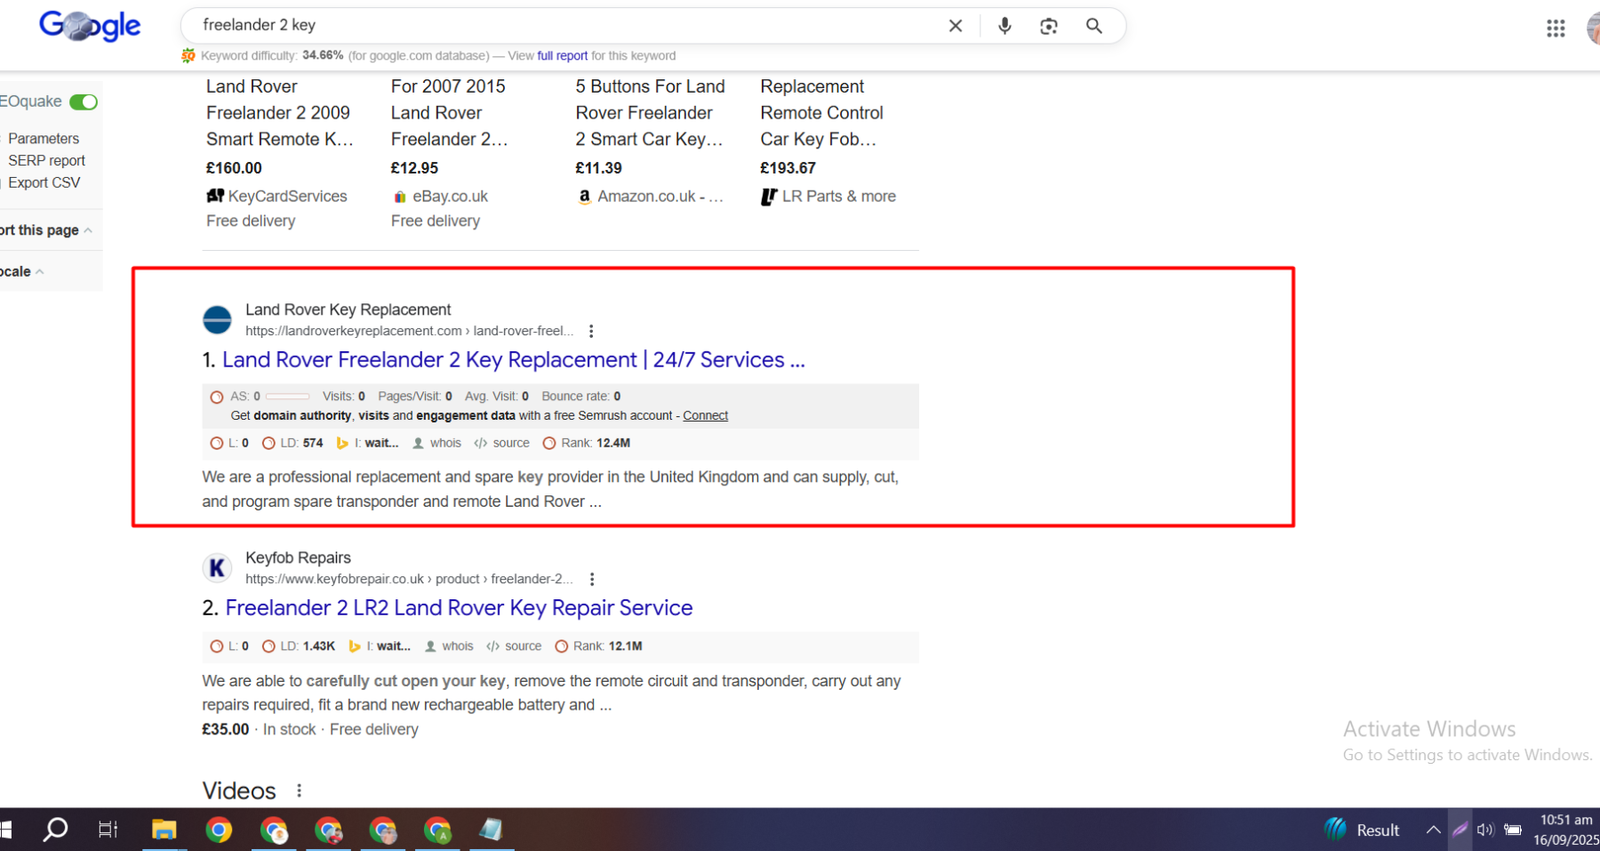Click the voice search microphone icon

(x=1004, y=26)
